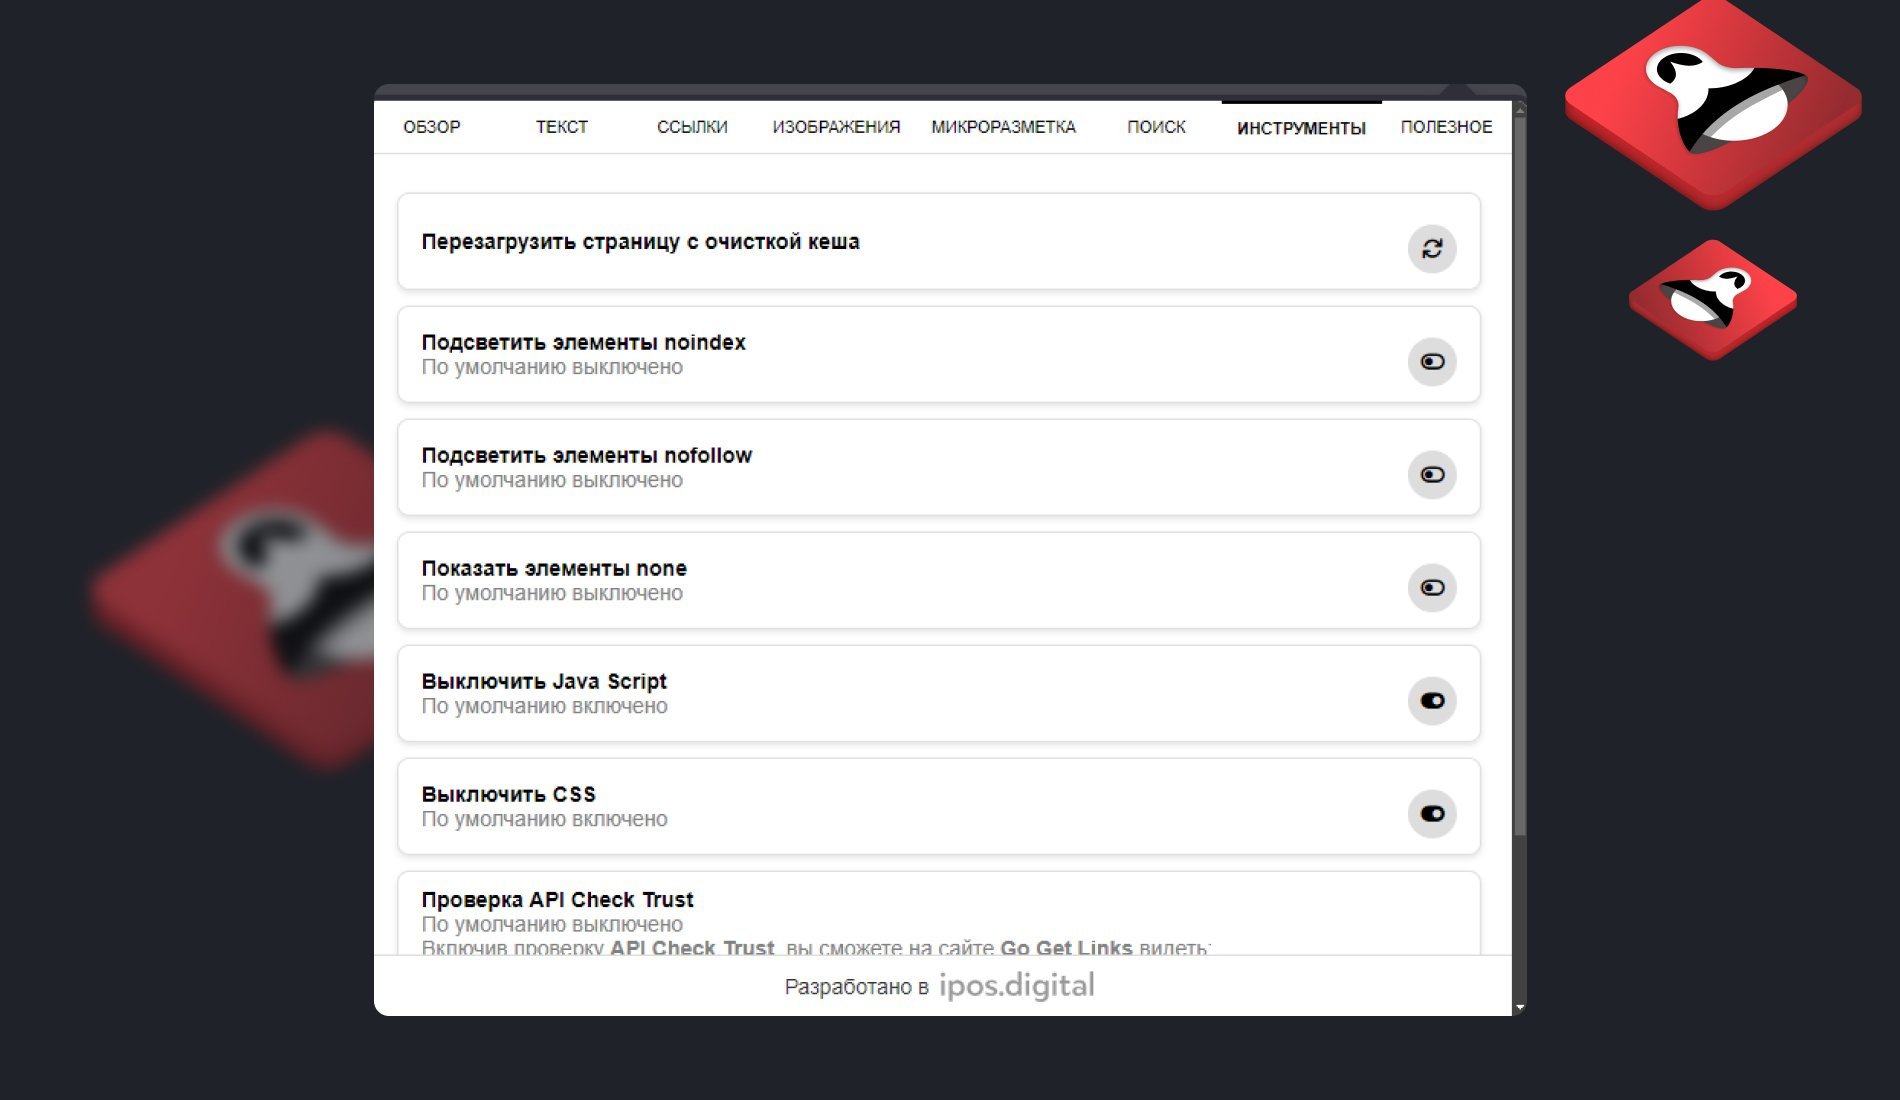
Task: Toggle the Выключить CSS switch
Action: [x=1432, y=813]
